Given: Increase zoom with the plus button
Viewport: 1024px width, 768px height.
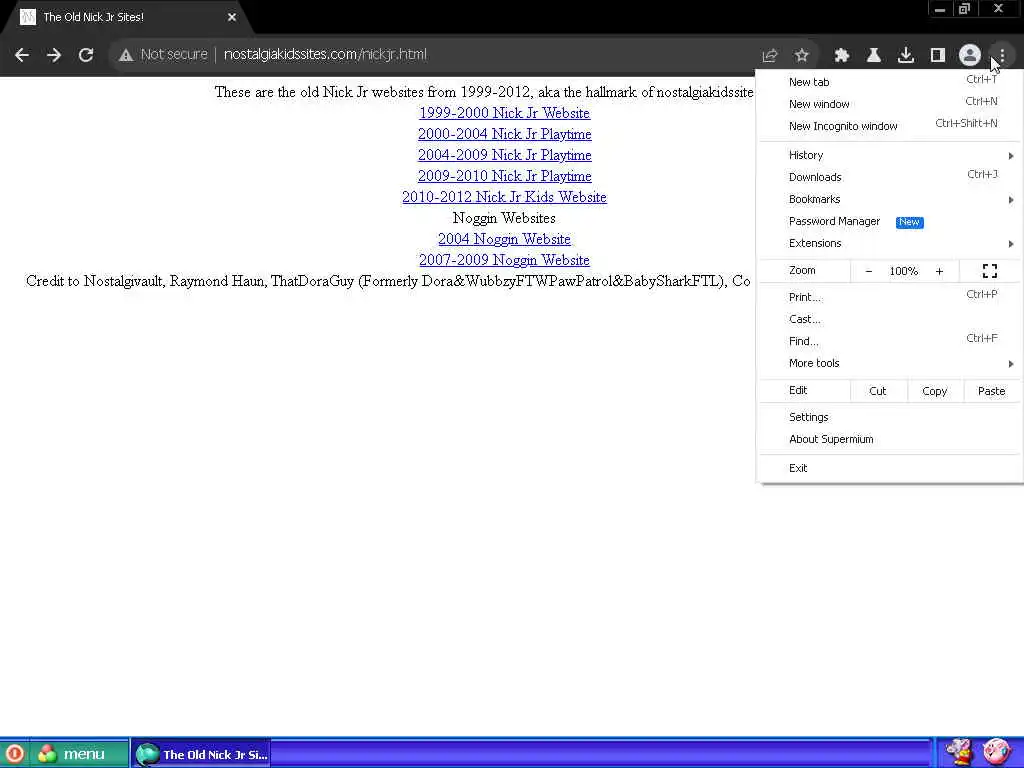Looking at the screenshot, I should 939,271.
